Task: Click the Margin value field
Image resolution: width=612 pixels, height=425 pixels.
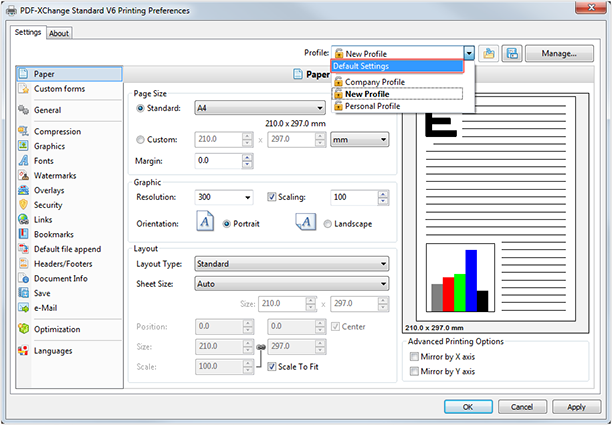Action: tap(219, 160)
